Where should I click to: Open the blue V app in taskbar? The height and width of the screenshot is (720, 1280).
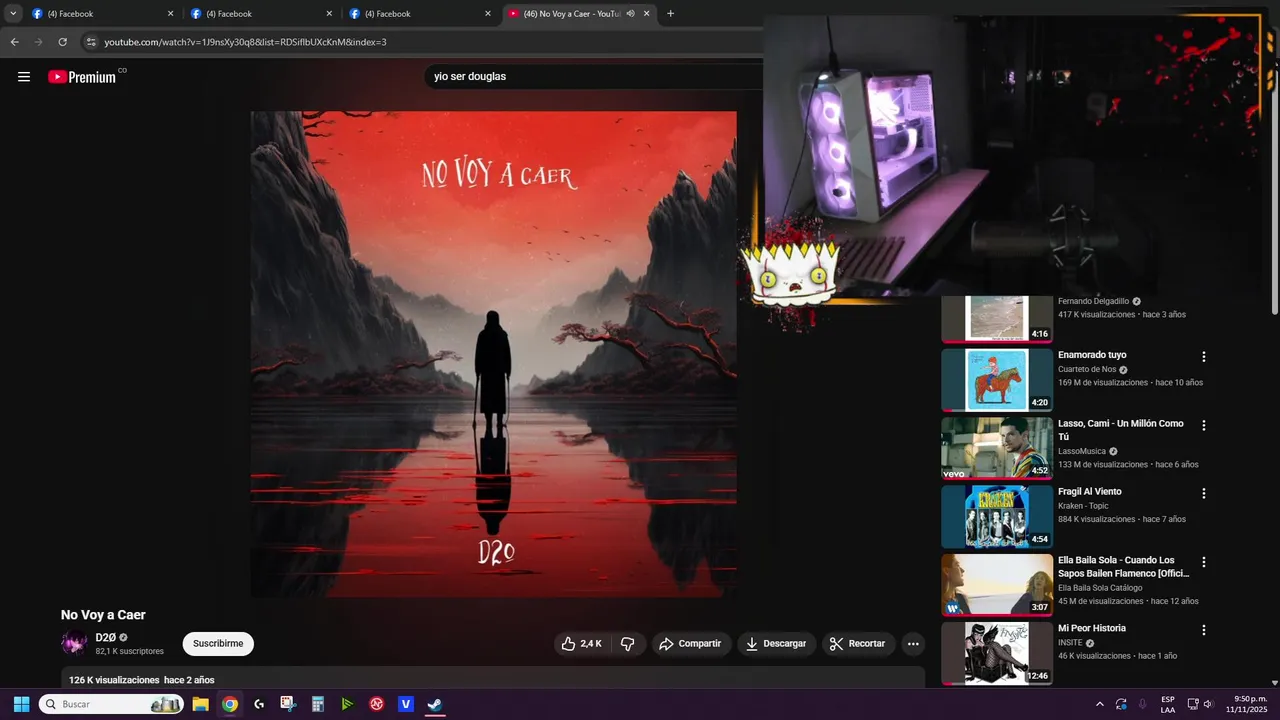pos(406,704)
